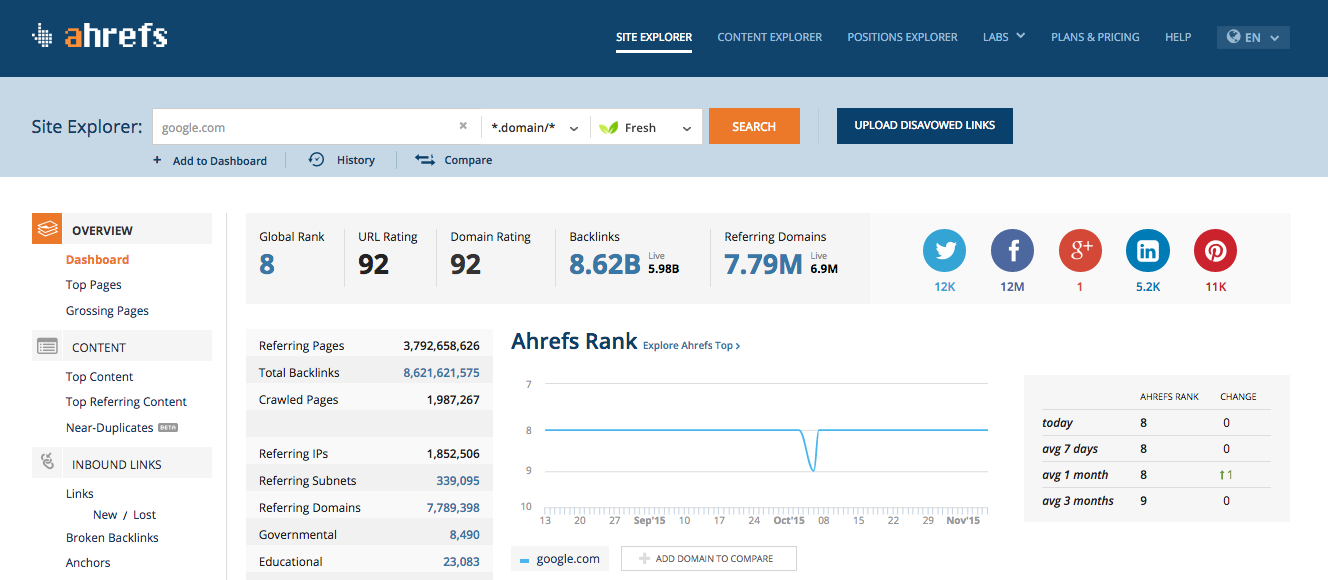The image size is (1328, 580).
Task: Open the EN language selector
Action: tap(1253, 37)
